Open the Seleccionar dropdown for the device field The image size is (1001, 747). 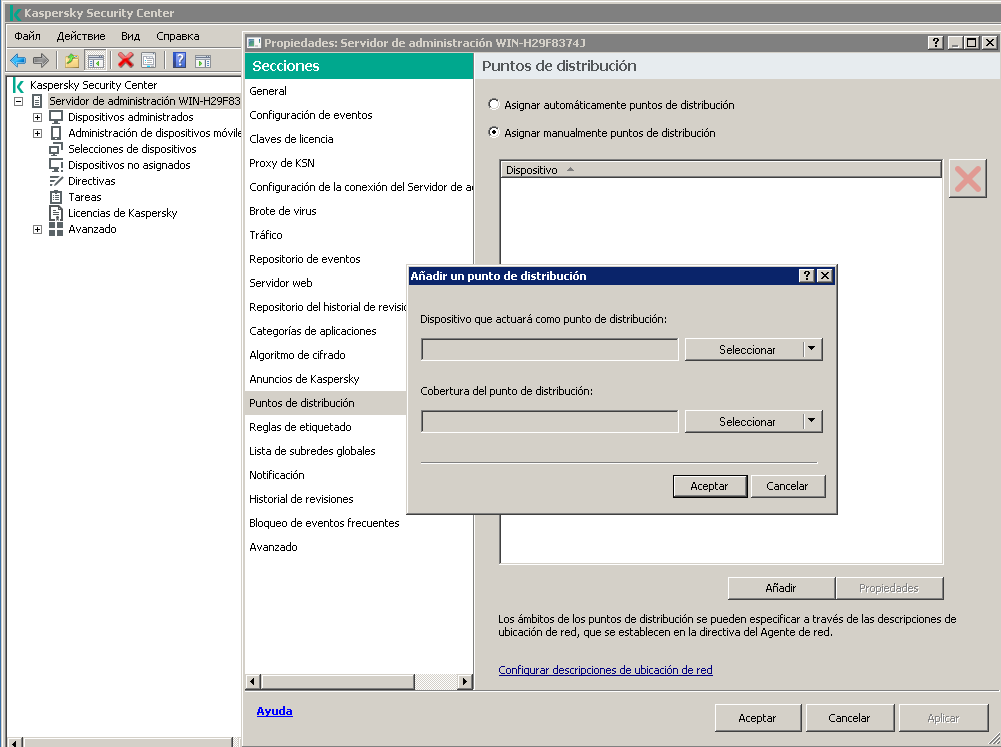744,349
